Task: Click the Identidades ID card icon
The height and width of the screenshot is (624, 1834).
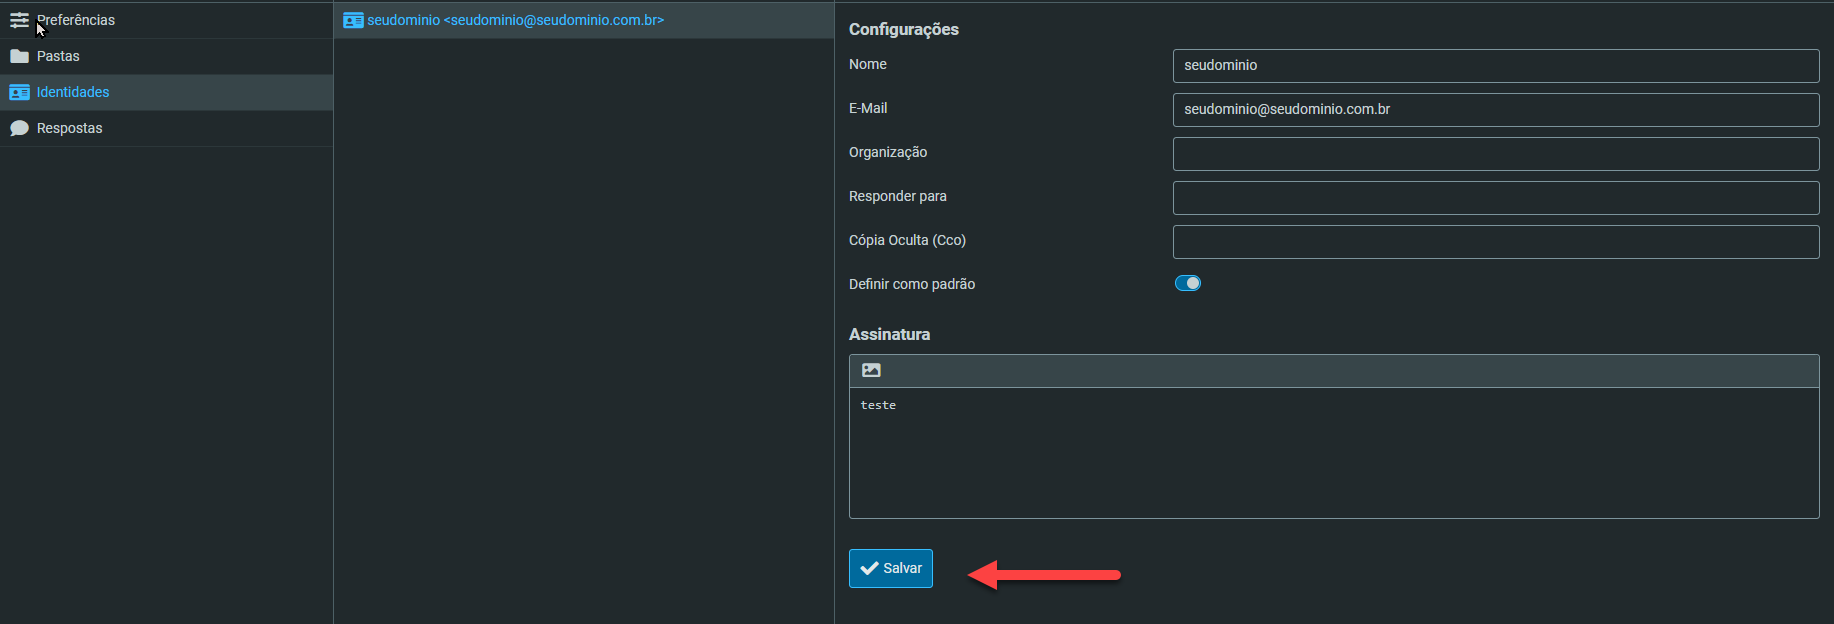Action: click(x=19, y=92)
